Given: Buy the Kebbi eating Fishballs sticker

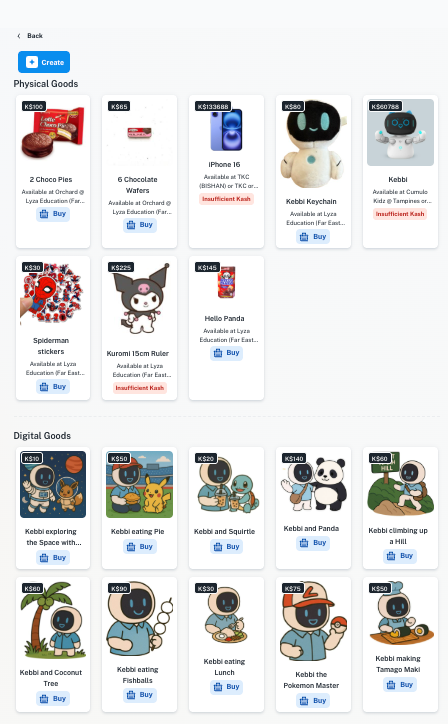Looking at the screenshot, I should pos(139,695).
